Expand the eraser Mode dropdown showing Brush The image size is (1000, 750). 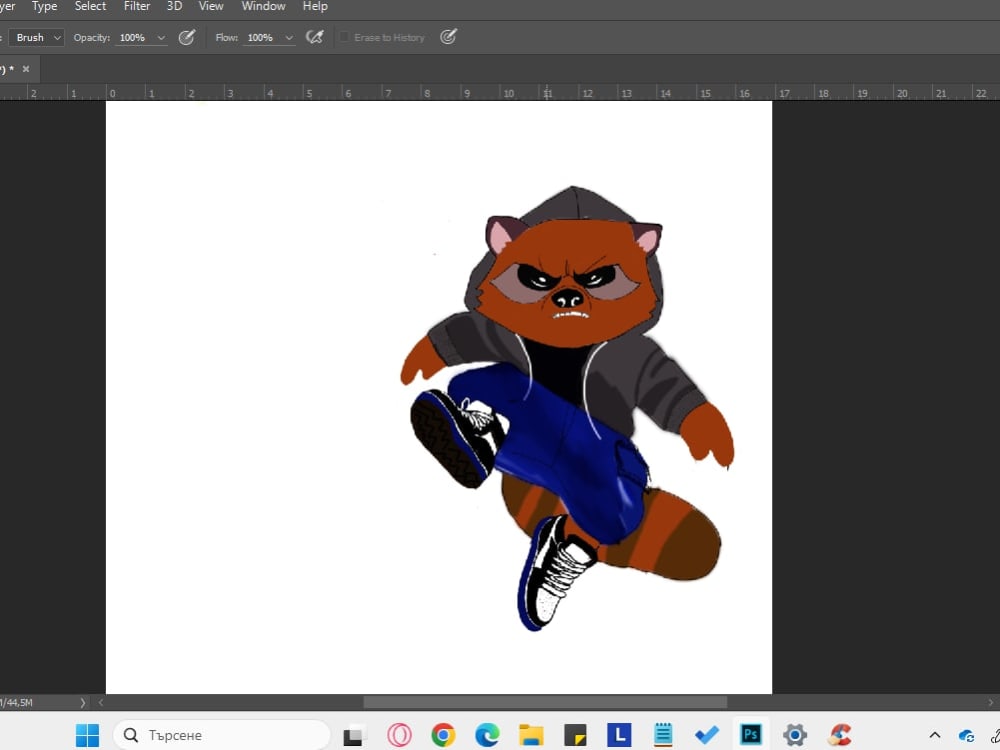click(x=36, y=38)
